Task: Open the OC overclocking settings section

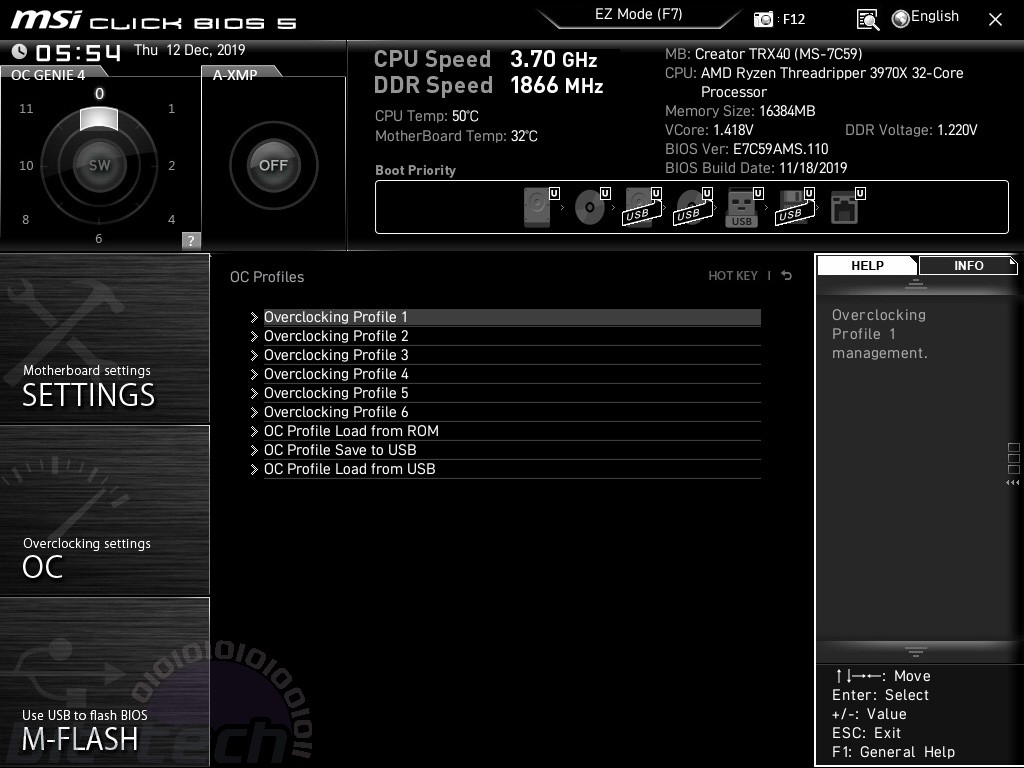Action: coord(104,511)
